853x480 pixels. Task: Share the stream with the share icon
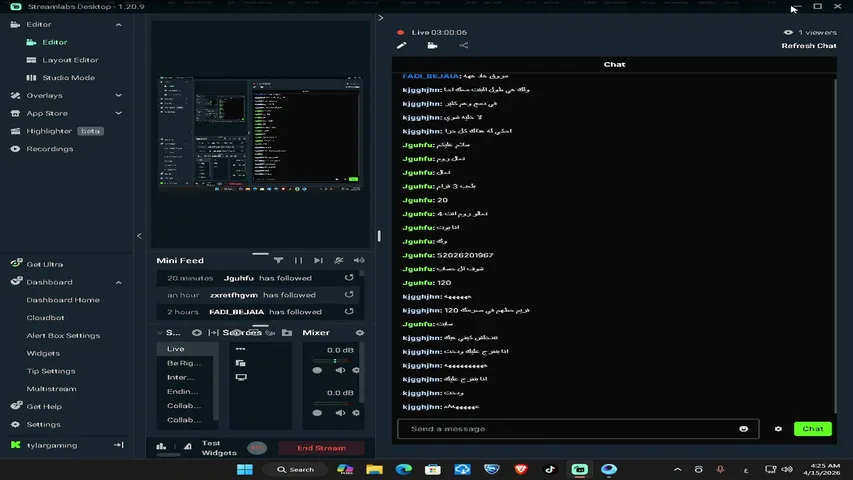click(x=463, y=46)
